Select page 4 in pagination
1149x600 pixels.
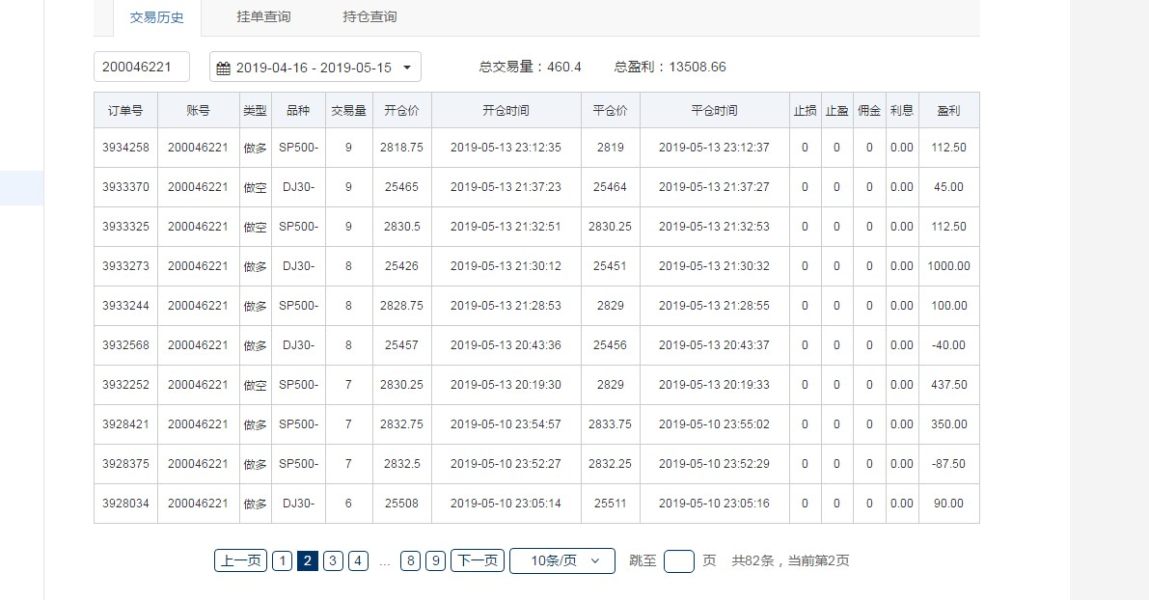[x=358, y=561]
